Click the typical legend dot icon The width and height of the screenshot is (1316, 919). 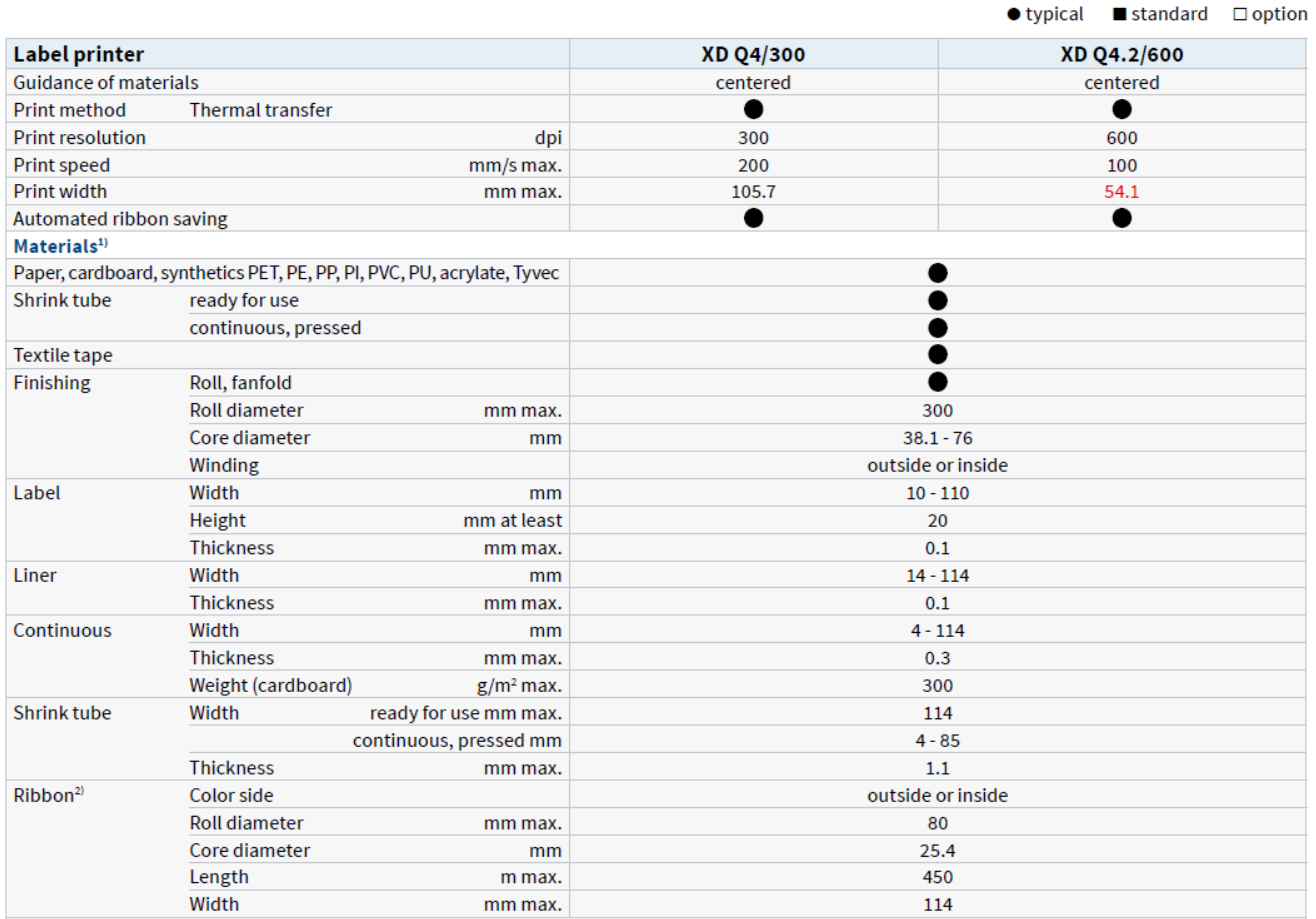pos(1013,15)
